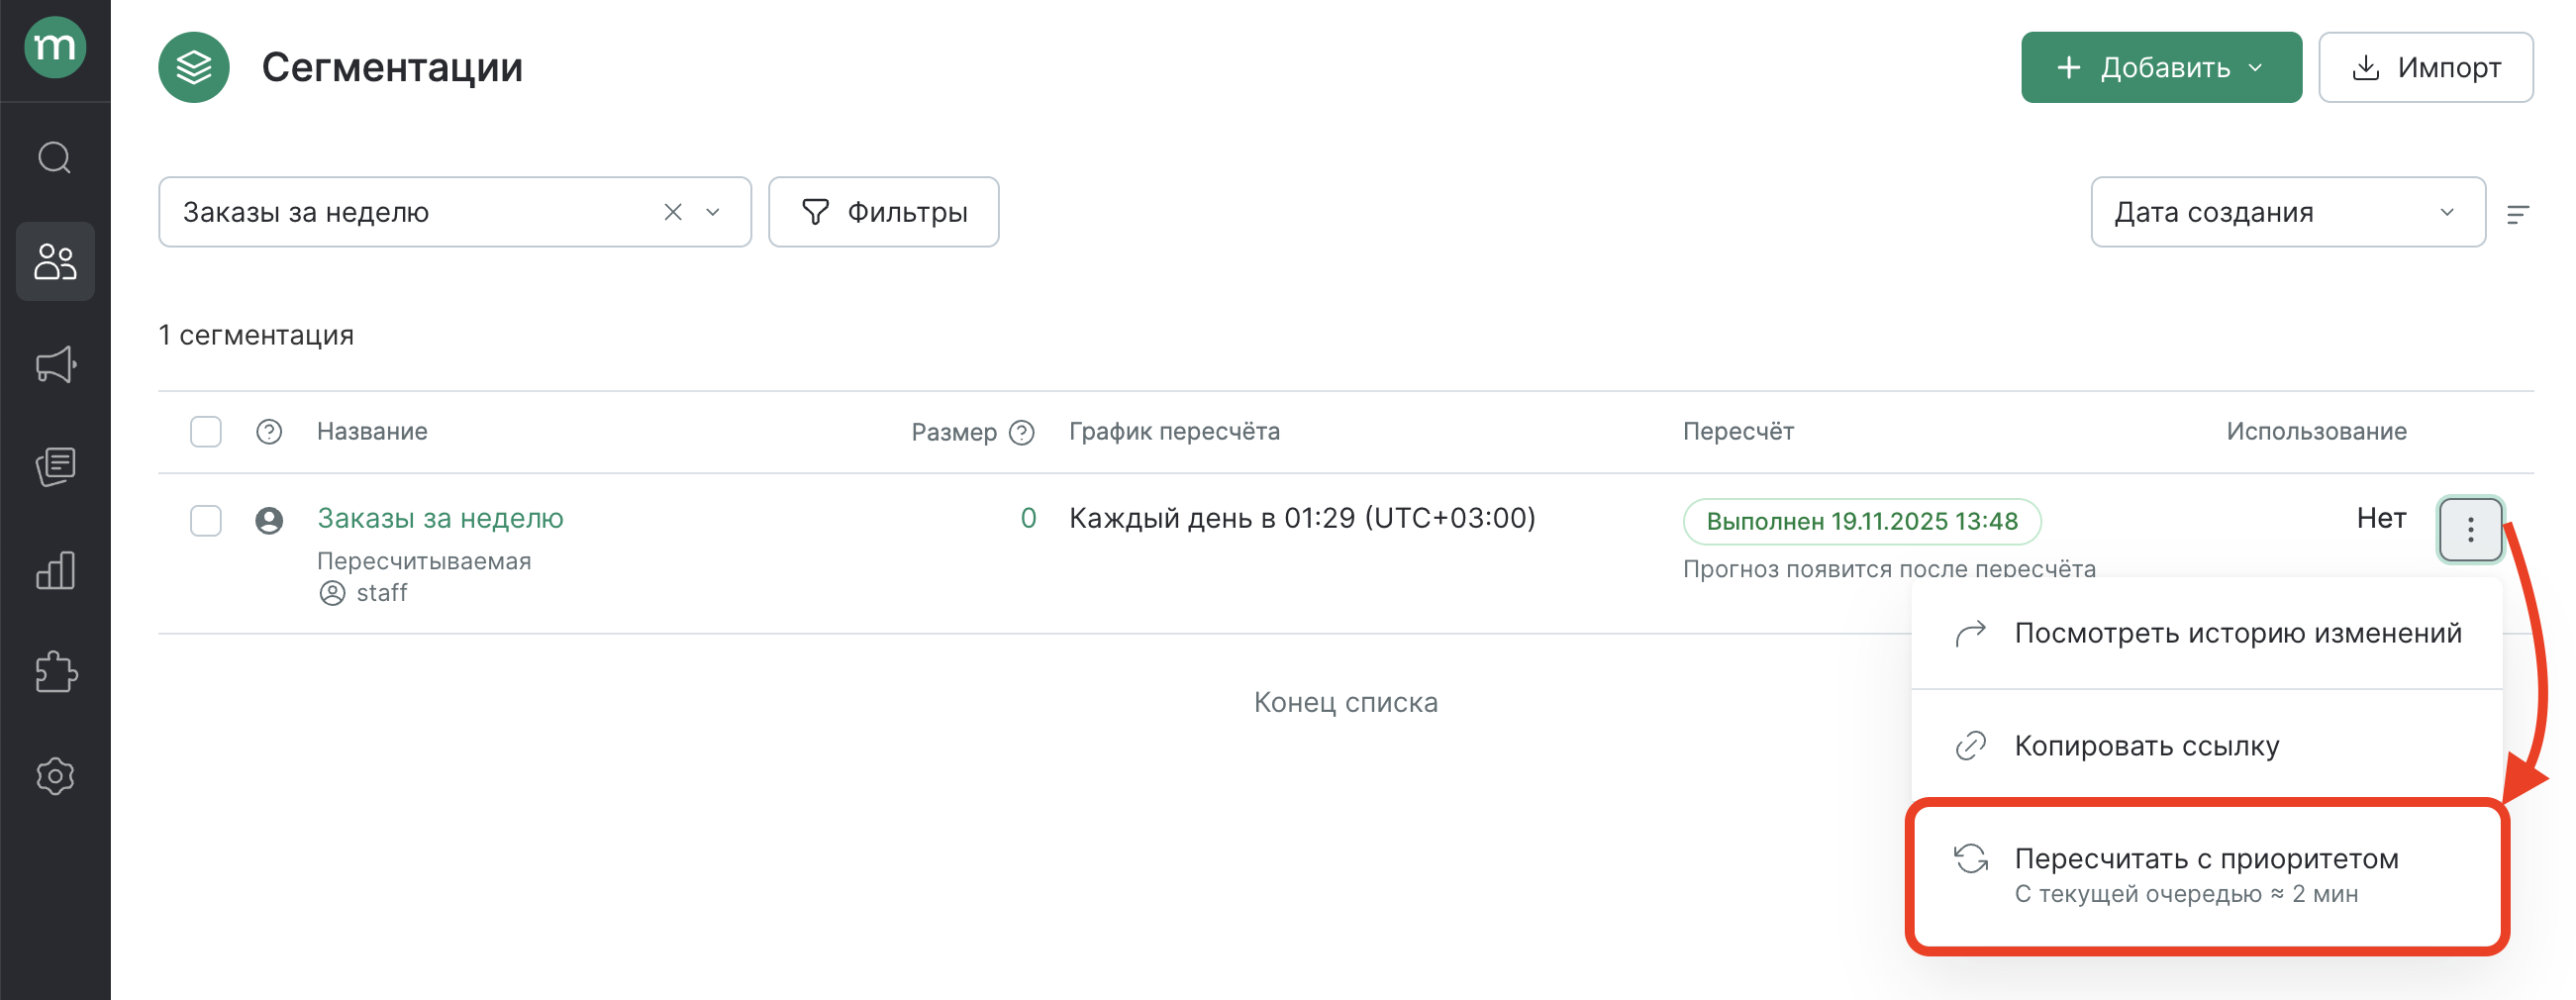Open the segmentation search field dropdown chevron
Image resolution: width=2576 pixels, height=1000 pixels.
pos(712,211)
